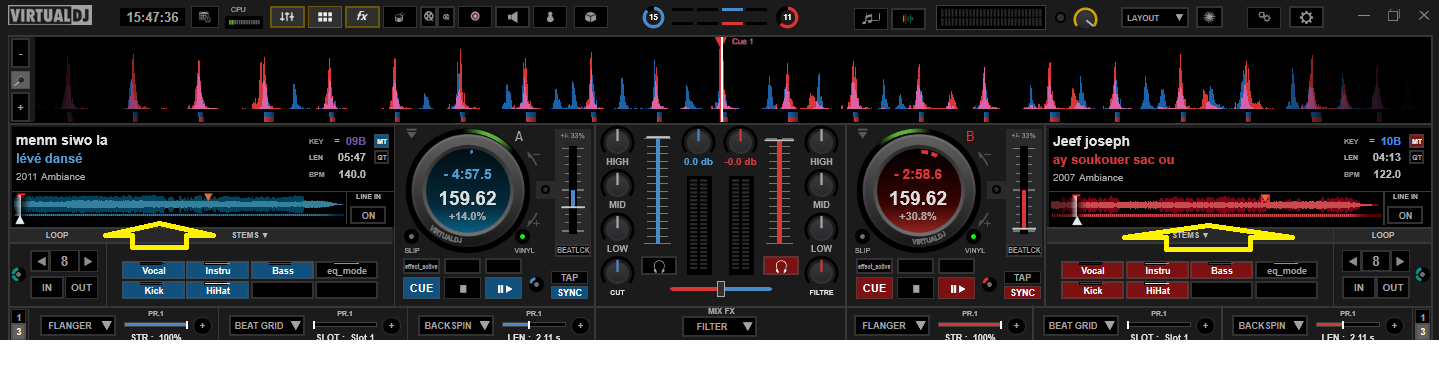
Task: Open deck A BACKSPIN effect dropdown
Action: pyautogui.click(x=456, y=325)
